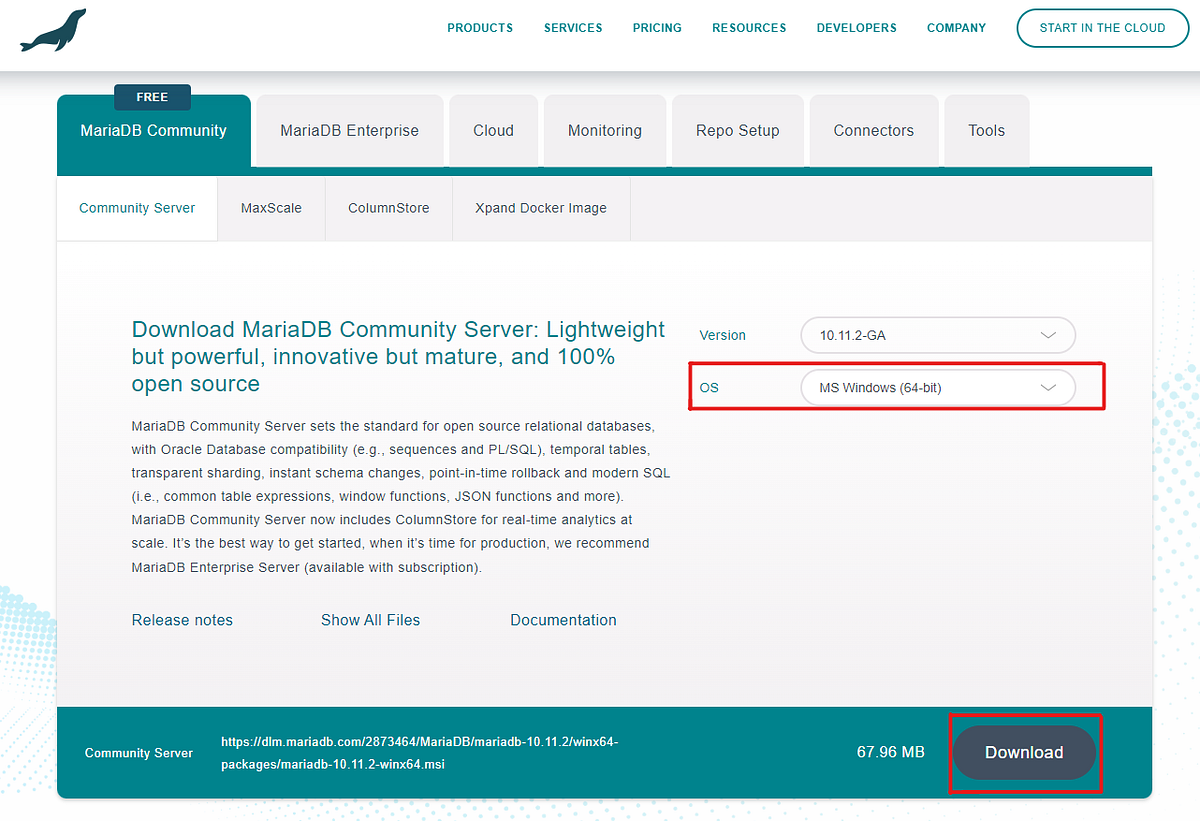The height and width of the screenshot is (821, 1200).
Task: Select the Monitoring tab
Action: click(604, 130)
